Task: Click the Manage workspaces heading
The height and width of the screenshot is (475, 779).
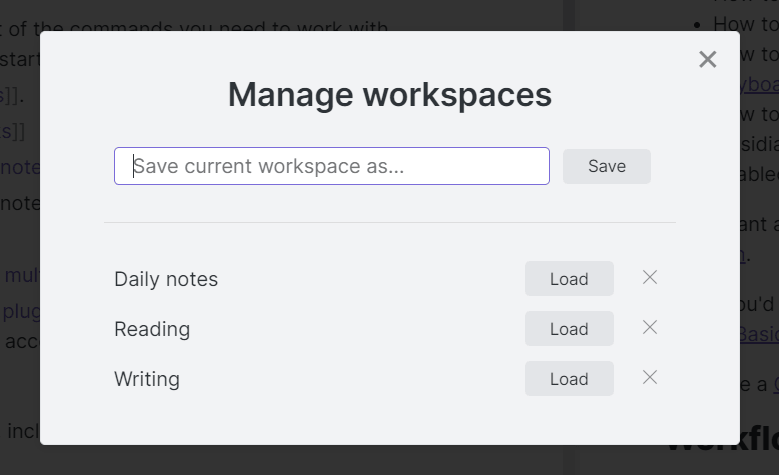Action: (389, 95)
